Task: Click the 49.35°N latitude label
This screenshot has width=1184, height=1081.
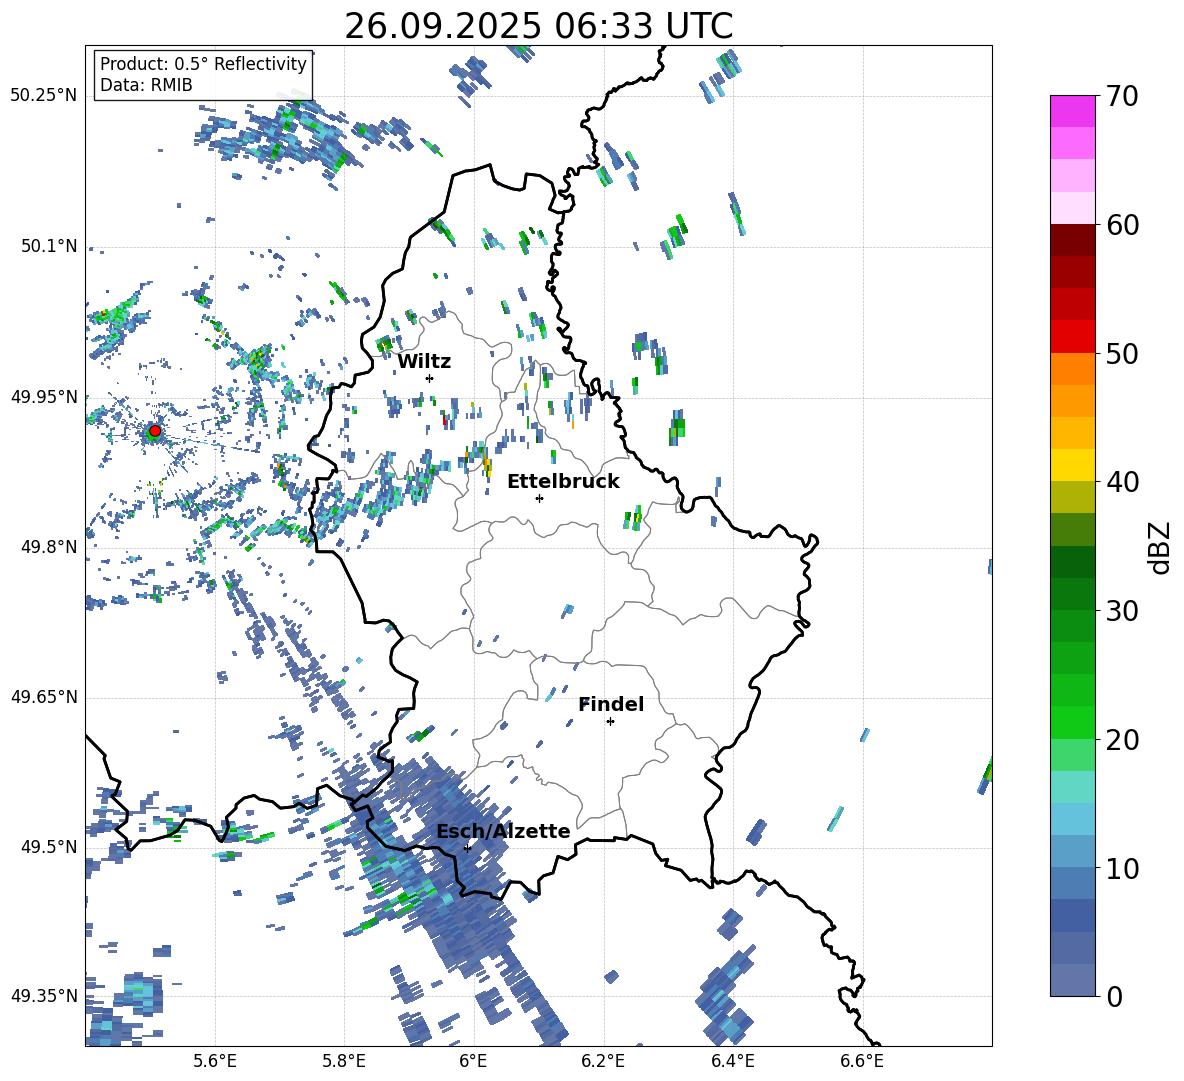Action: [44, 996]
